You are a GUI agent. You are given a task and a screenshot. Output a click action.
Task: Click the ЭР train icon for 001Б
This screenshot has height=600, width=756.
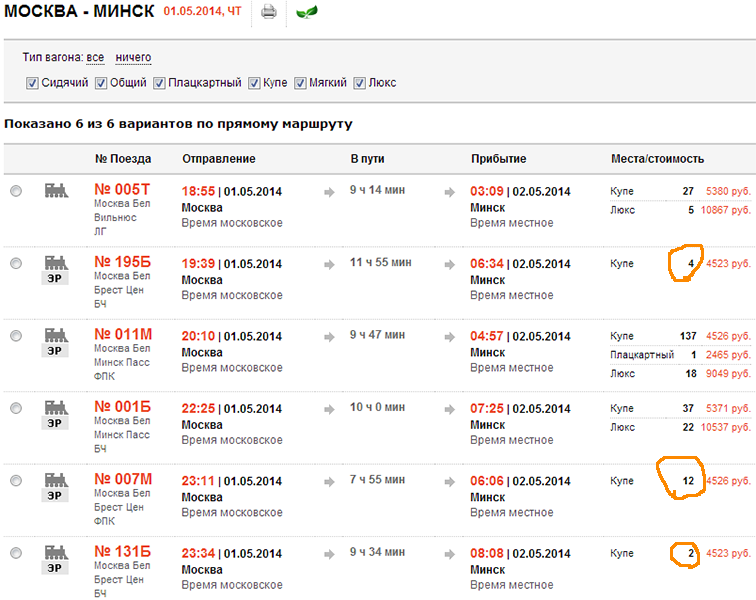coord(56,413)
